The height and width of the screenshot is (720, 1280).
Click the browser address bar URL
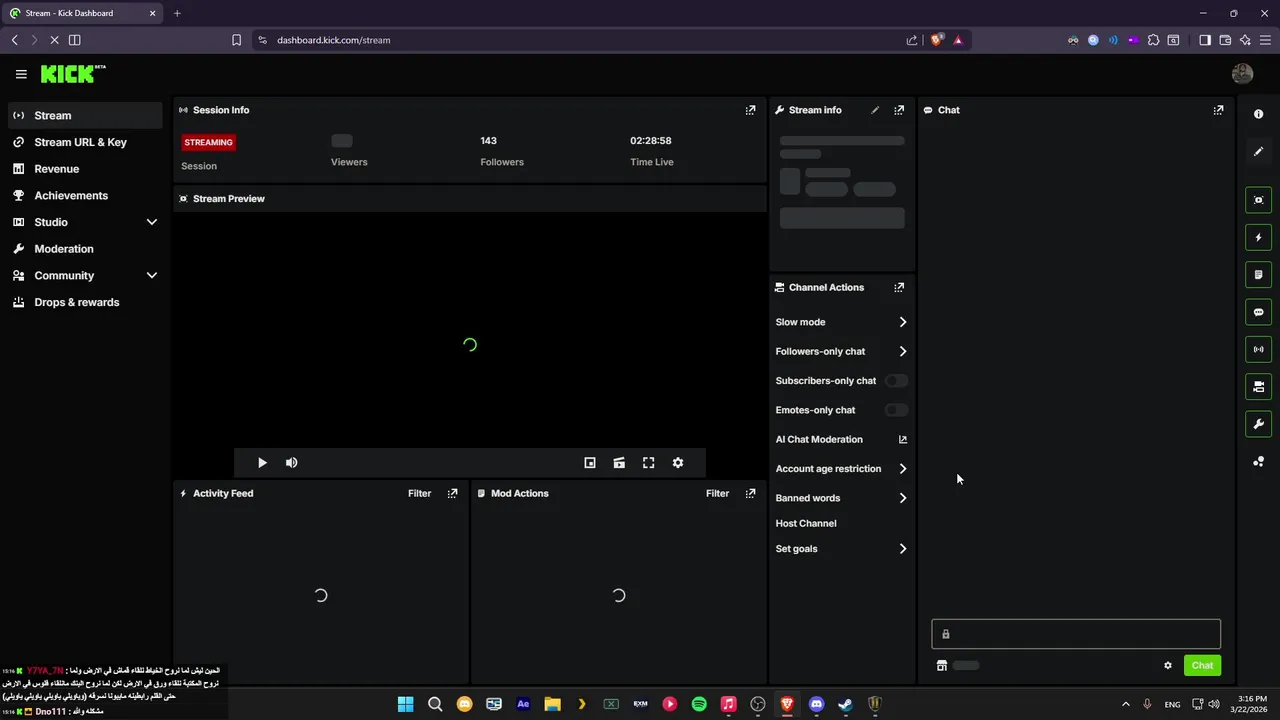point(334,40)
